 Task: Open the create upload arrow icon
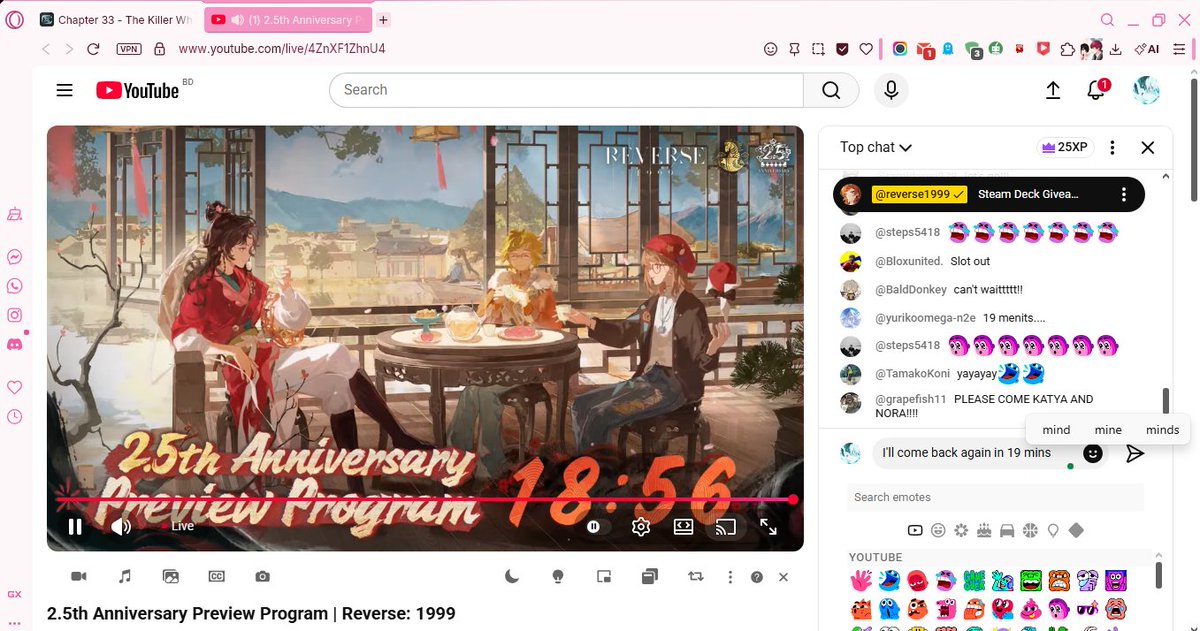pyautogui.click(x=1053, y=90)
